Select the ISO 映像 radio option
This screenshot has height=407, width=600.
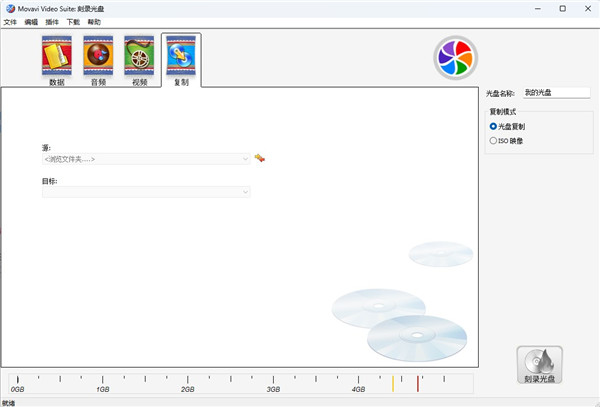506,141
